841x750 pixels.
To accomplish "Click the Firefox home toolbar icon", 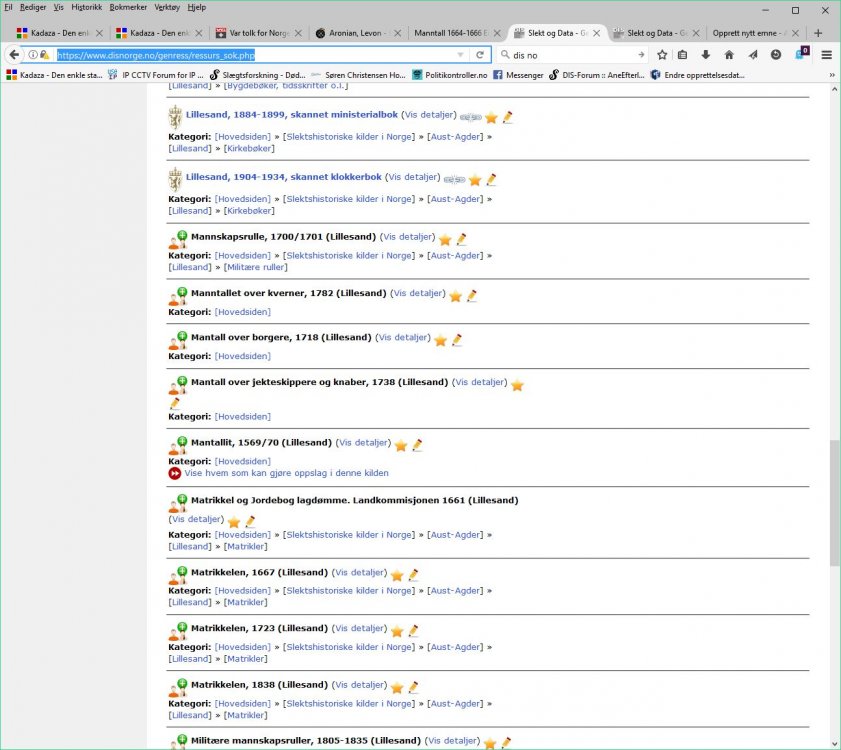I will click(x=729, y=55).
